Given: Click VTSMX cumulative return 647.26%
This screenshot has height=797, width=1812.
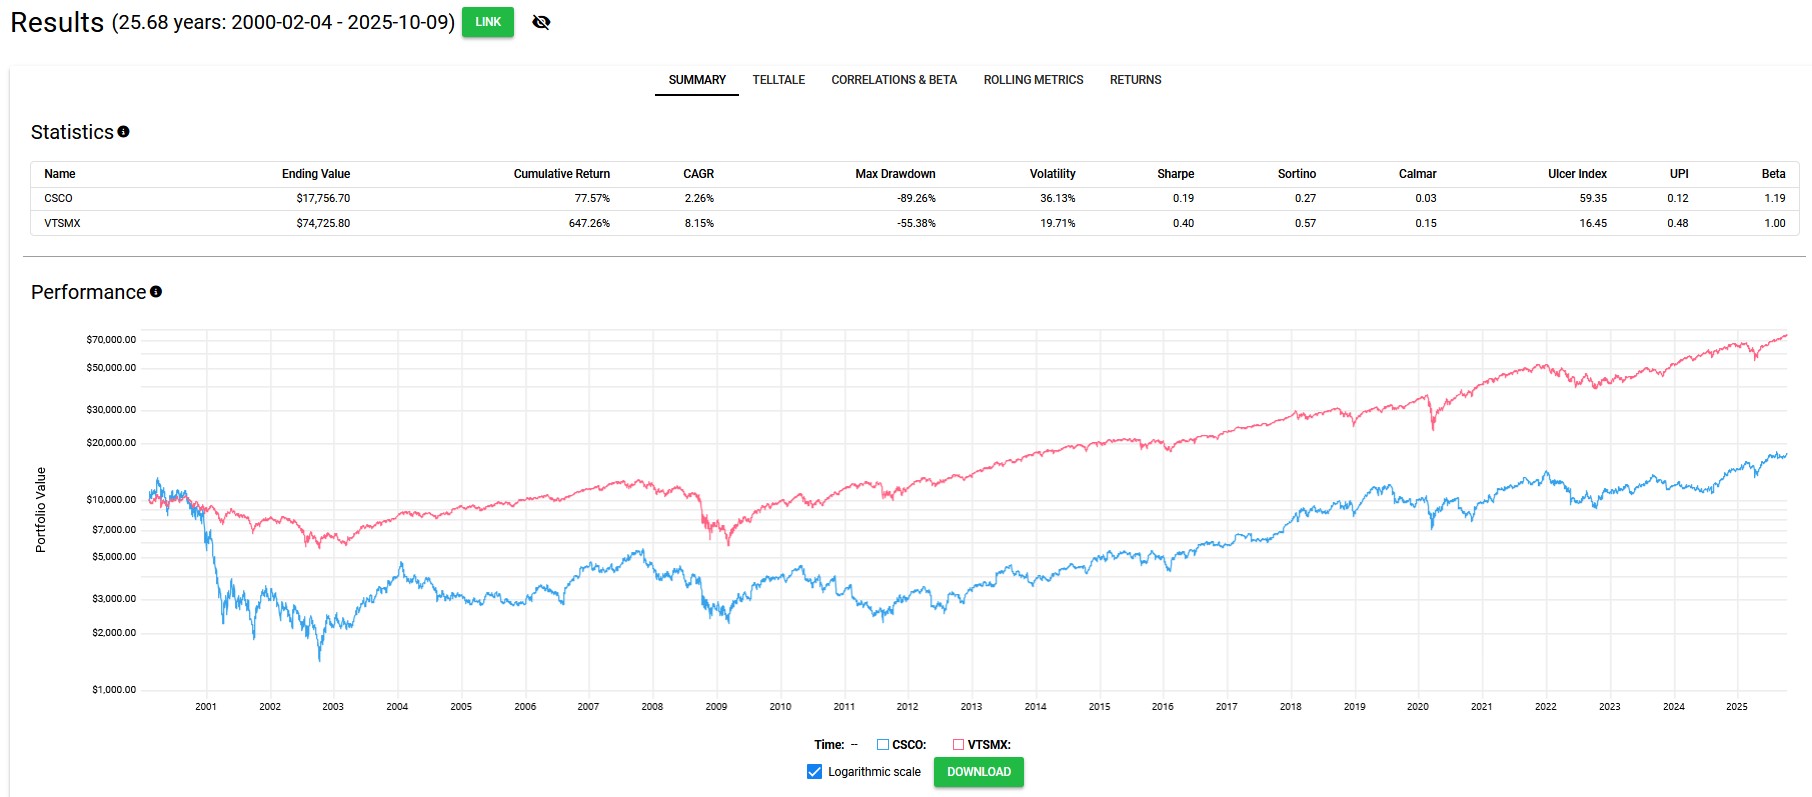Looking at the screenshot, I should tap(589, 223).
